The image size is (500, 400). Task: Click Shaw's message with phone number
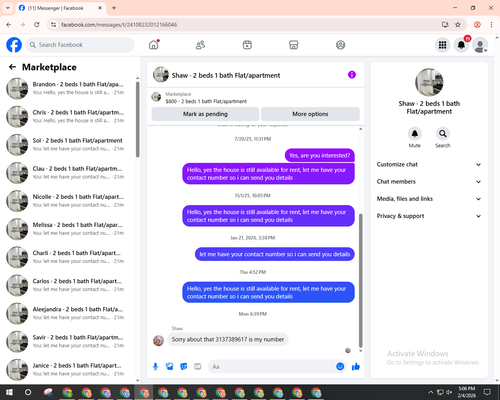click(x=228, y=339)
